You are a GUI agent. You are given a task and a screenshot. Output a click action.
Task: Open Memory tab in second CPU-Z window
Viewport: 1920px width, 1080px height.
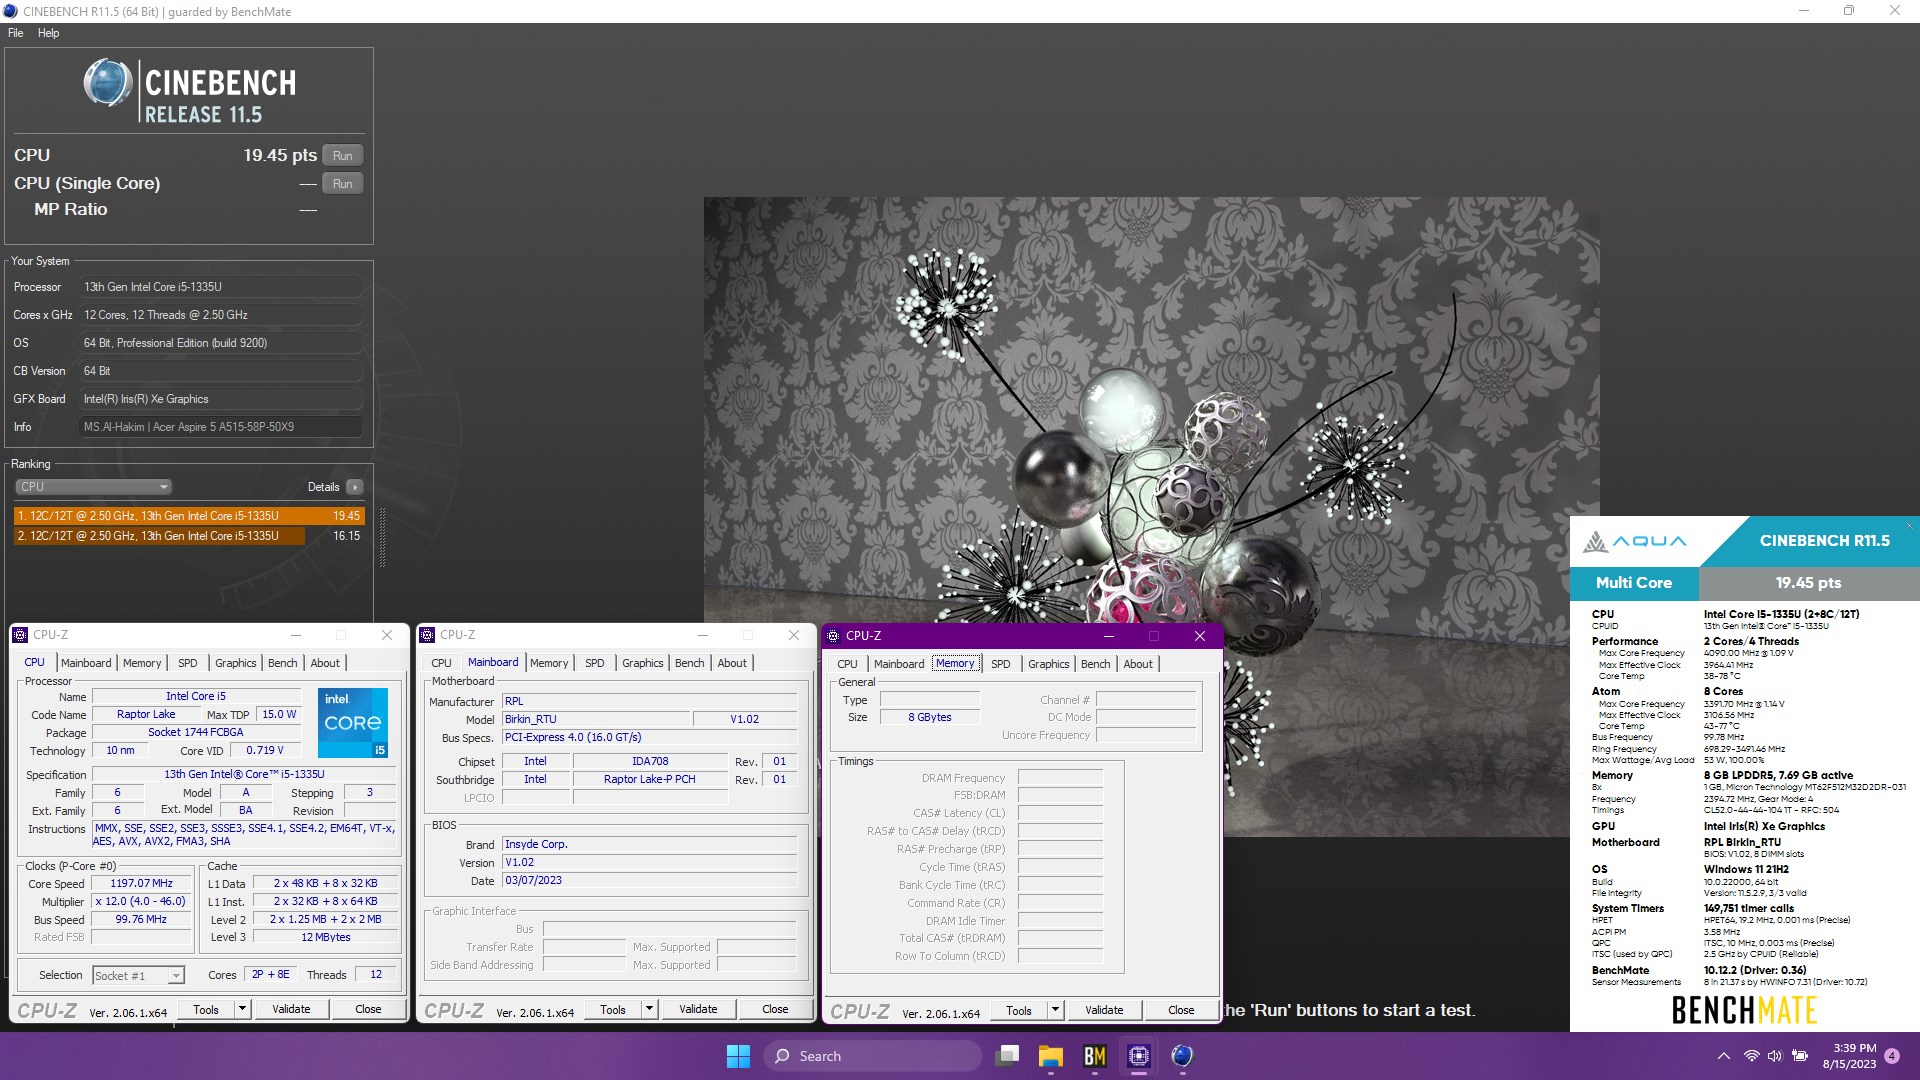[549, 663]
